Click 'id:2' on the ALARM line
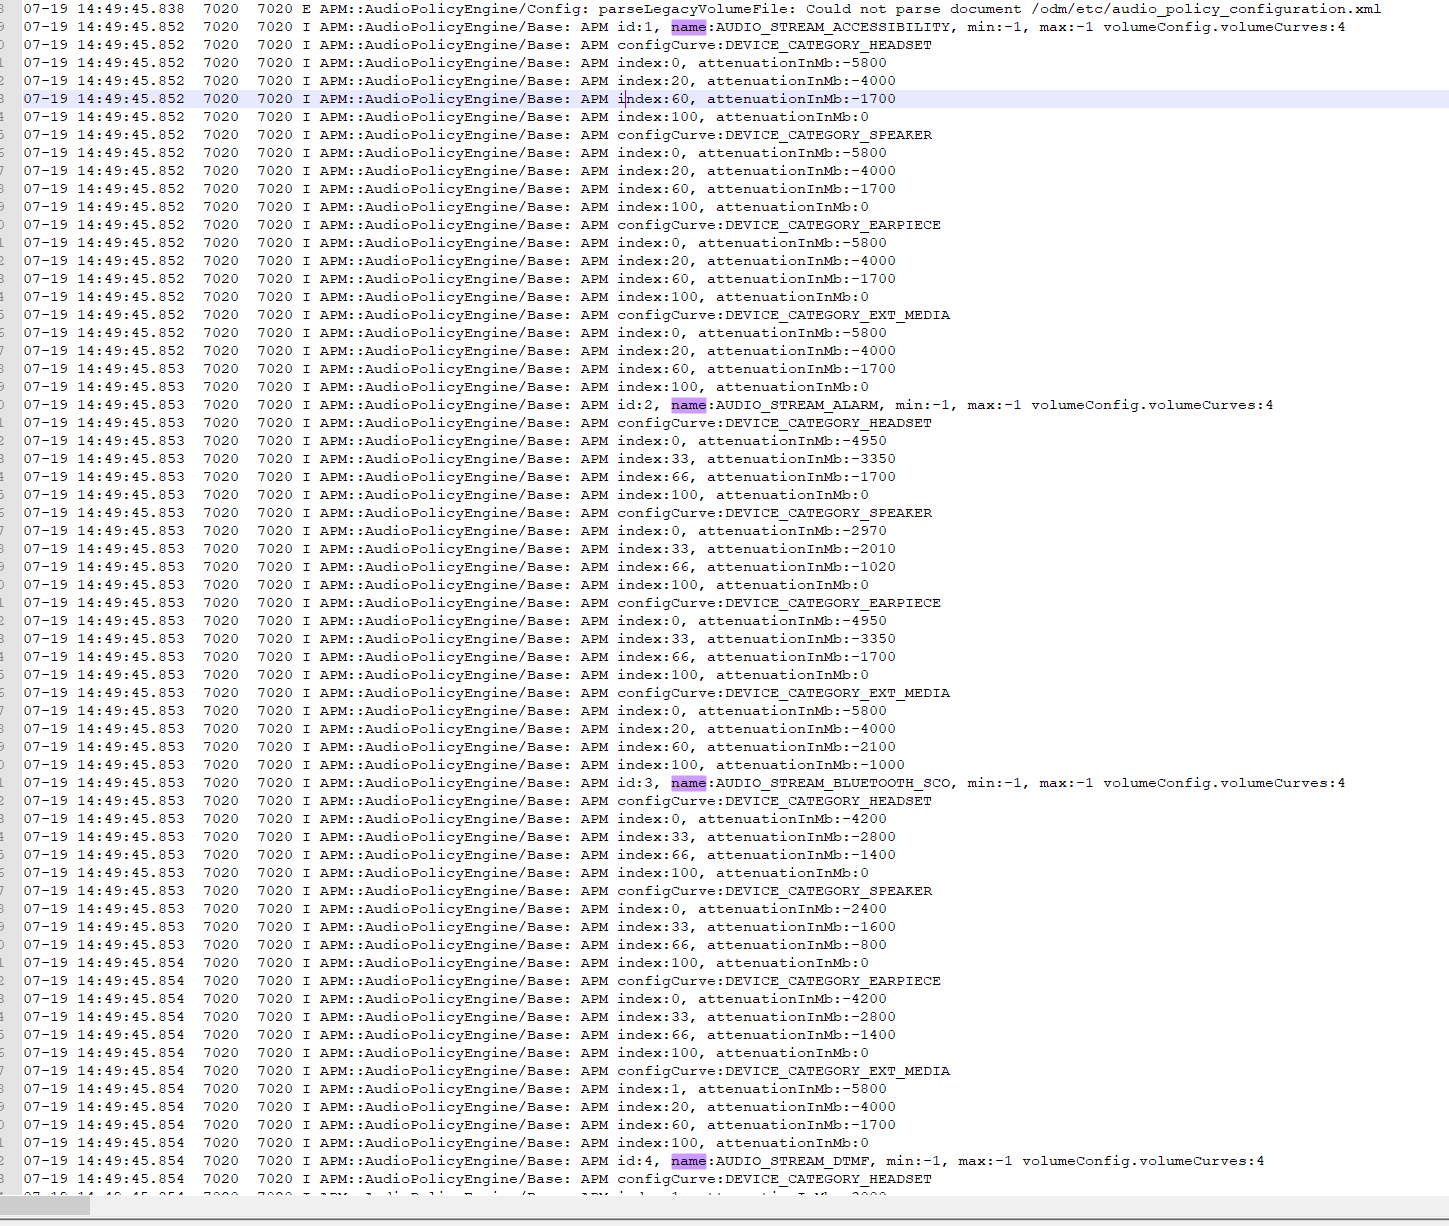The image size is (1449, 1226). 635,405
